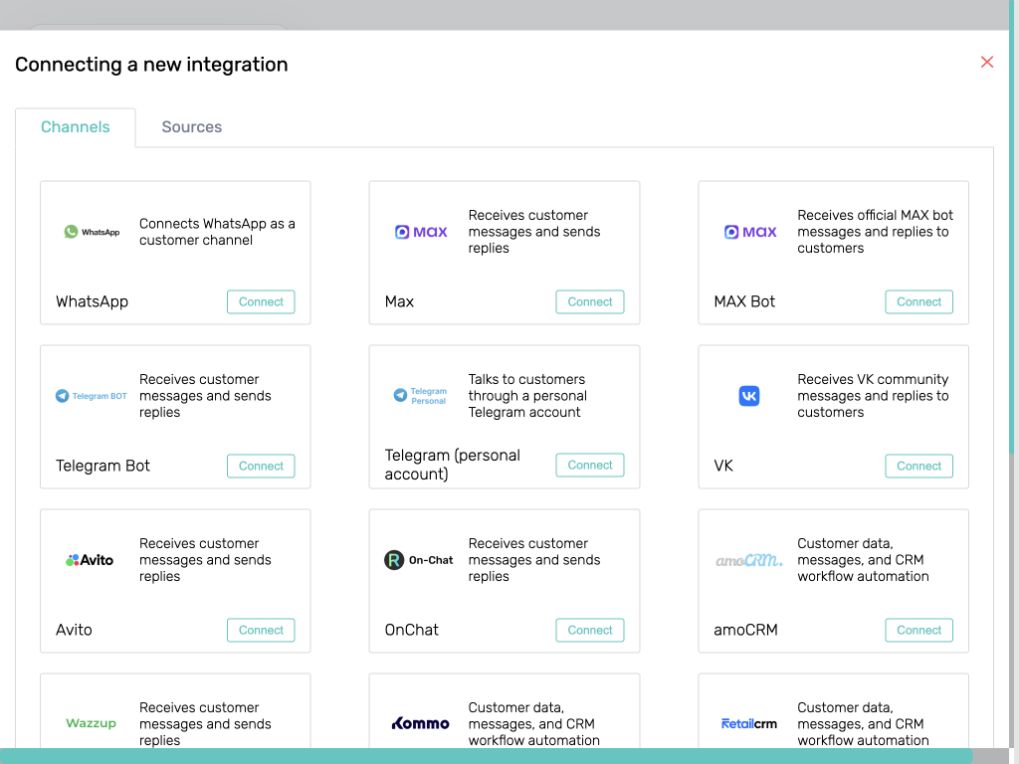The image size is (1019, 764).
Task: Click 'Telegram (personal account)' title
Action: click(452, 465)
